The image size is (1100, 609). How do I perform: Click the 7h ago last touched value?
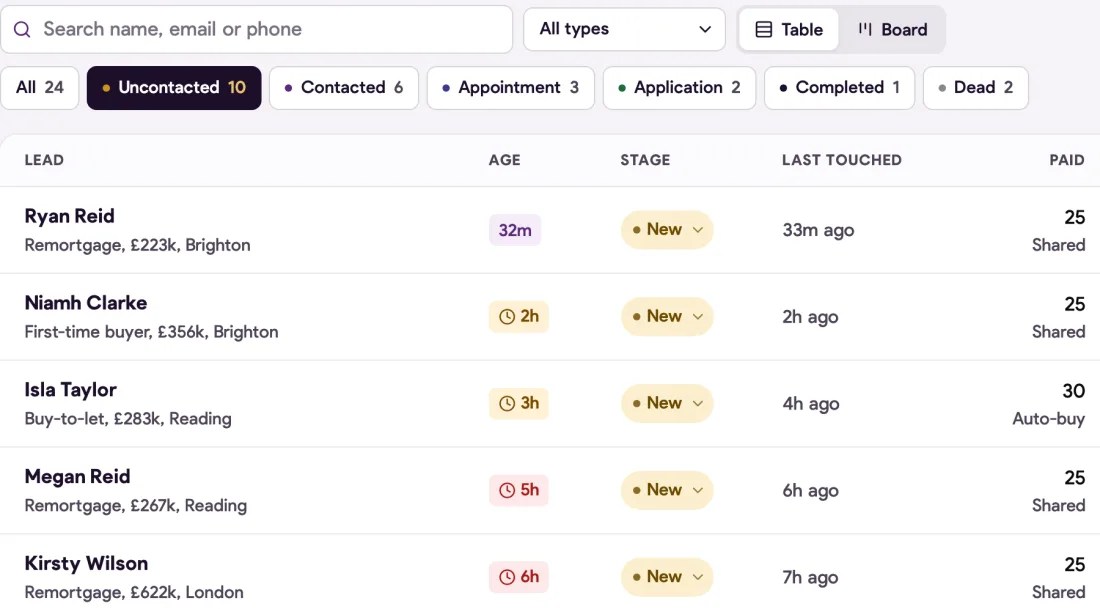point(810,578)
